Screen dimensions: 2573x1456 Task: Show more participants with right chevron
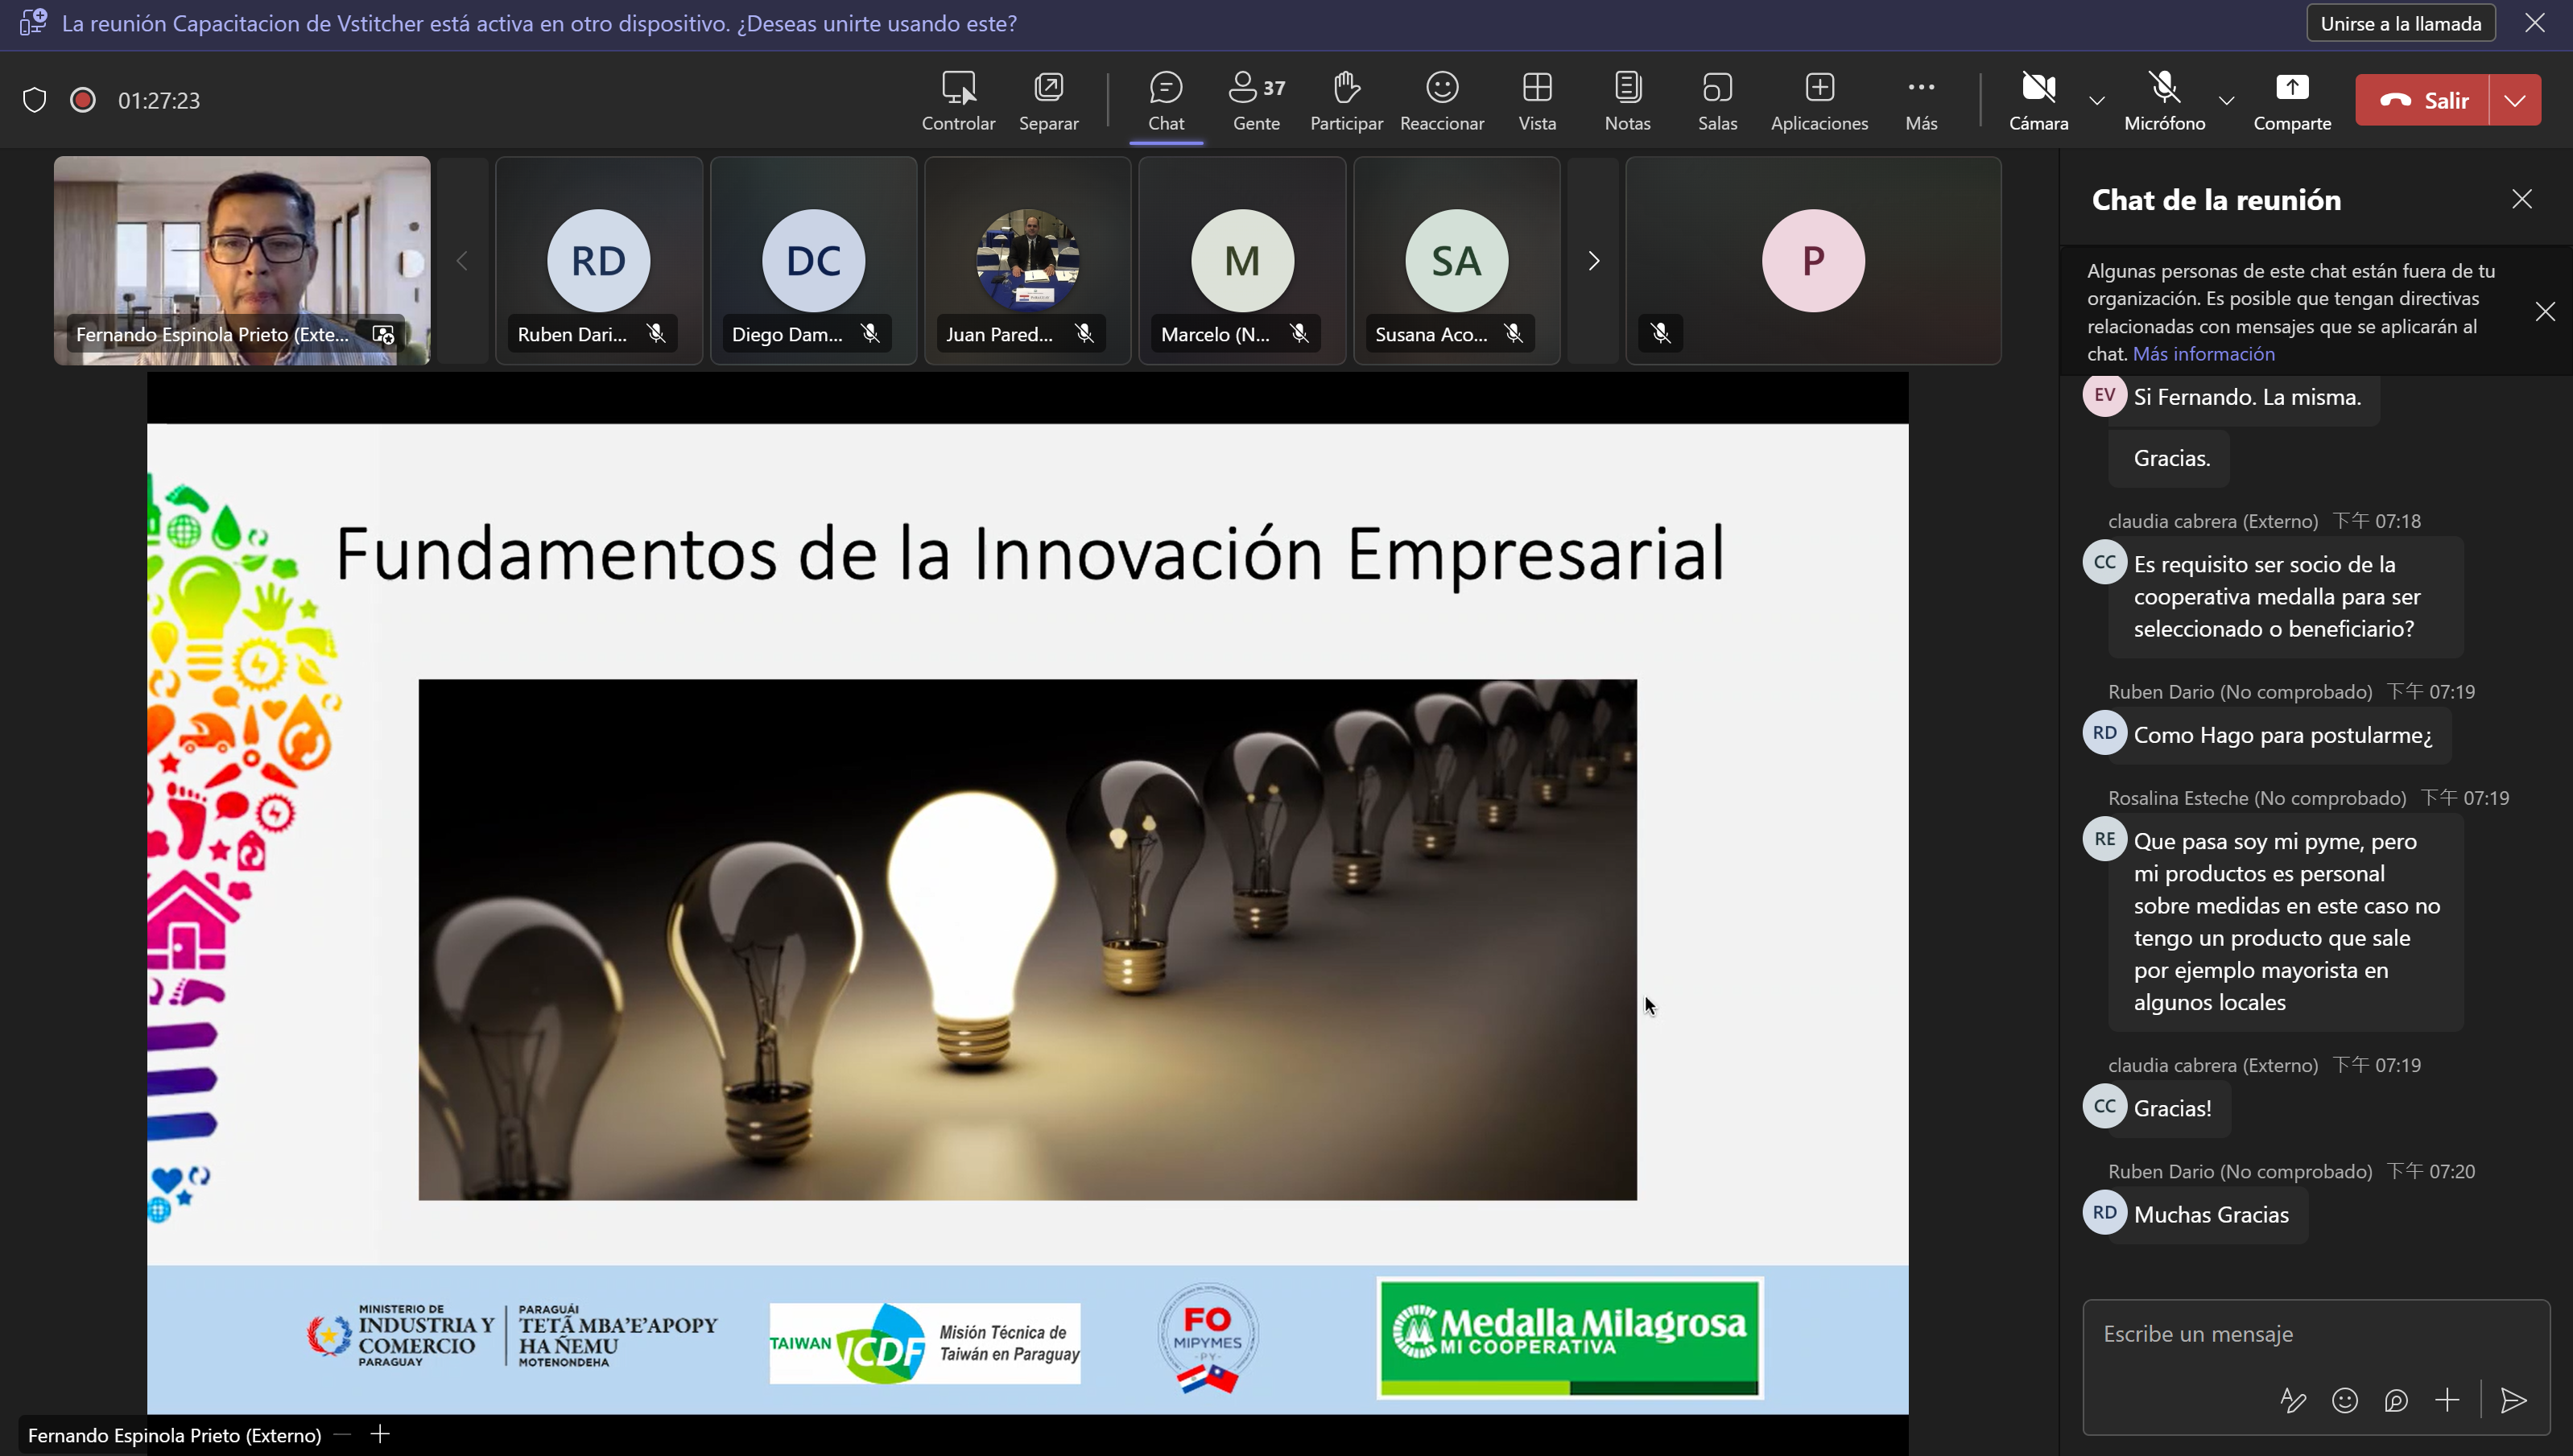pyautogui.click(x=1593, y=261)
